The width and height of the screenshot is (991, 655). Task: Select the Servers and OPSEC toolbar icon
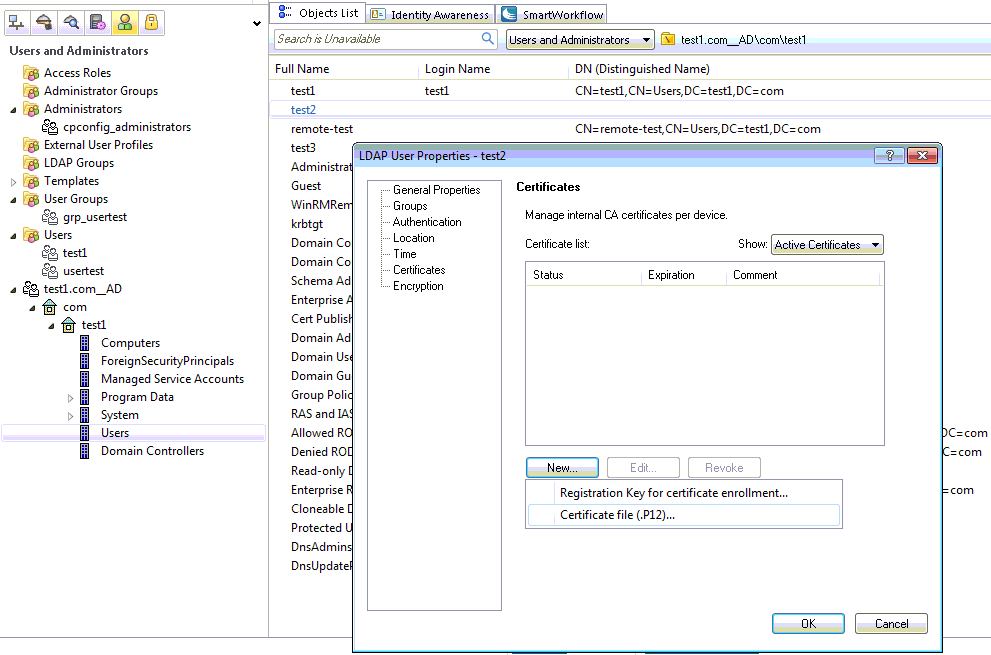tap(98, 23)
